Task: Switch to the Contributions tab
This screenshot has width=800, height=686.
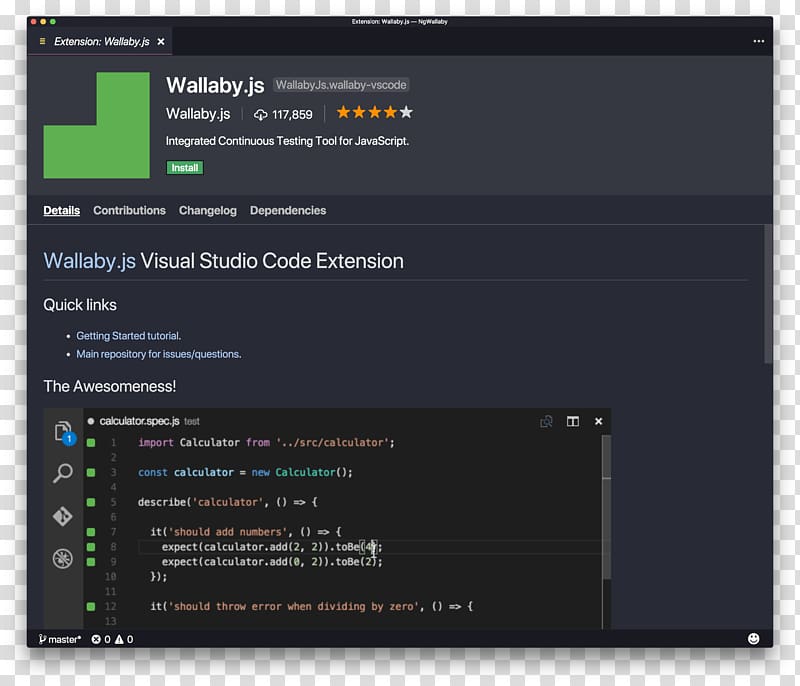Action: [129, 210]
